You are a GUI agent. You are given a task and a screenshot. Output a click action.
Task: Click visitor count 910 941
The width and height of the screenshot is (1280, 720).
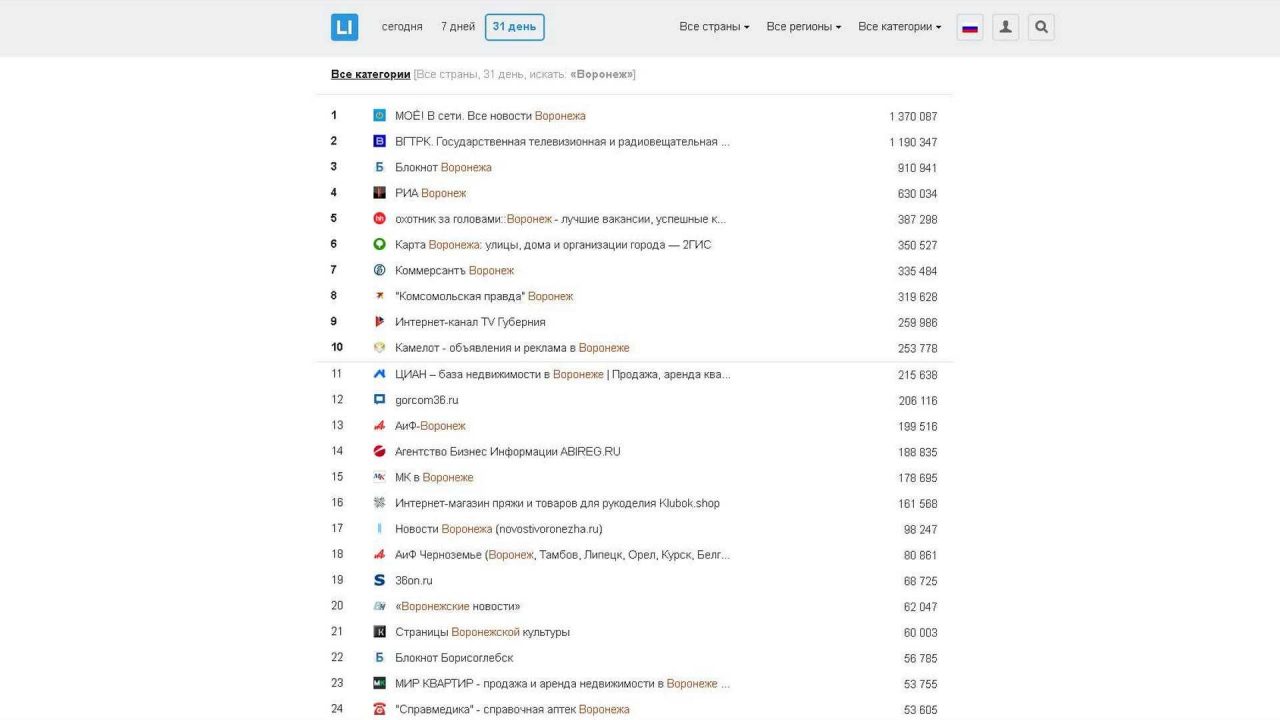917,168
